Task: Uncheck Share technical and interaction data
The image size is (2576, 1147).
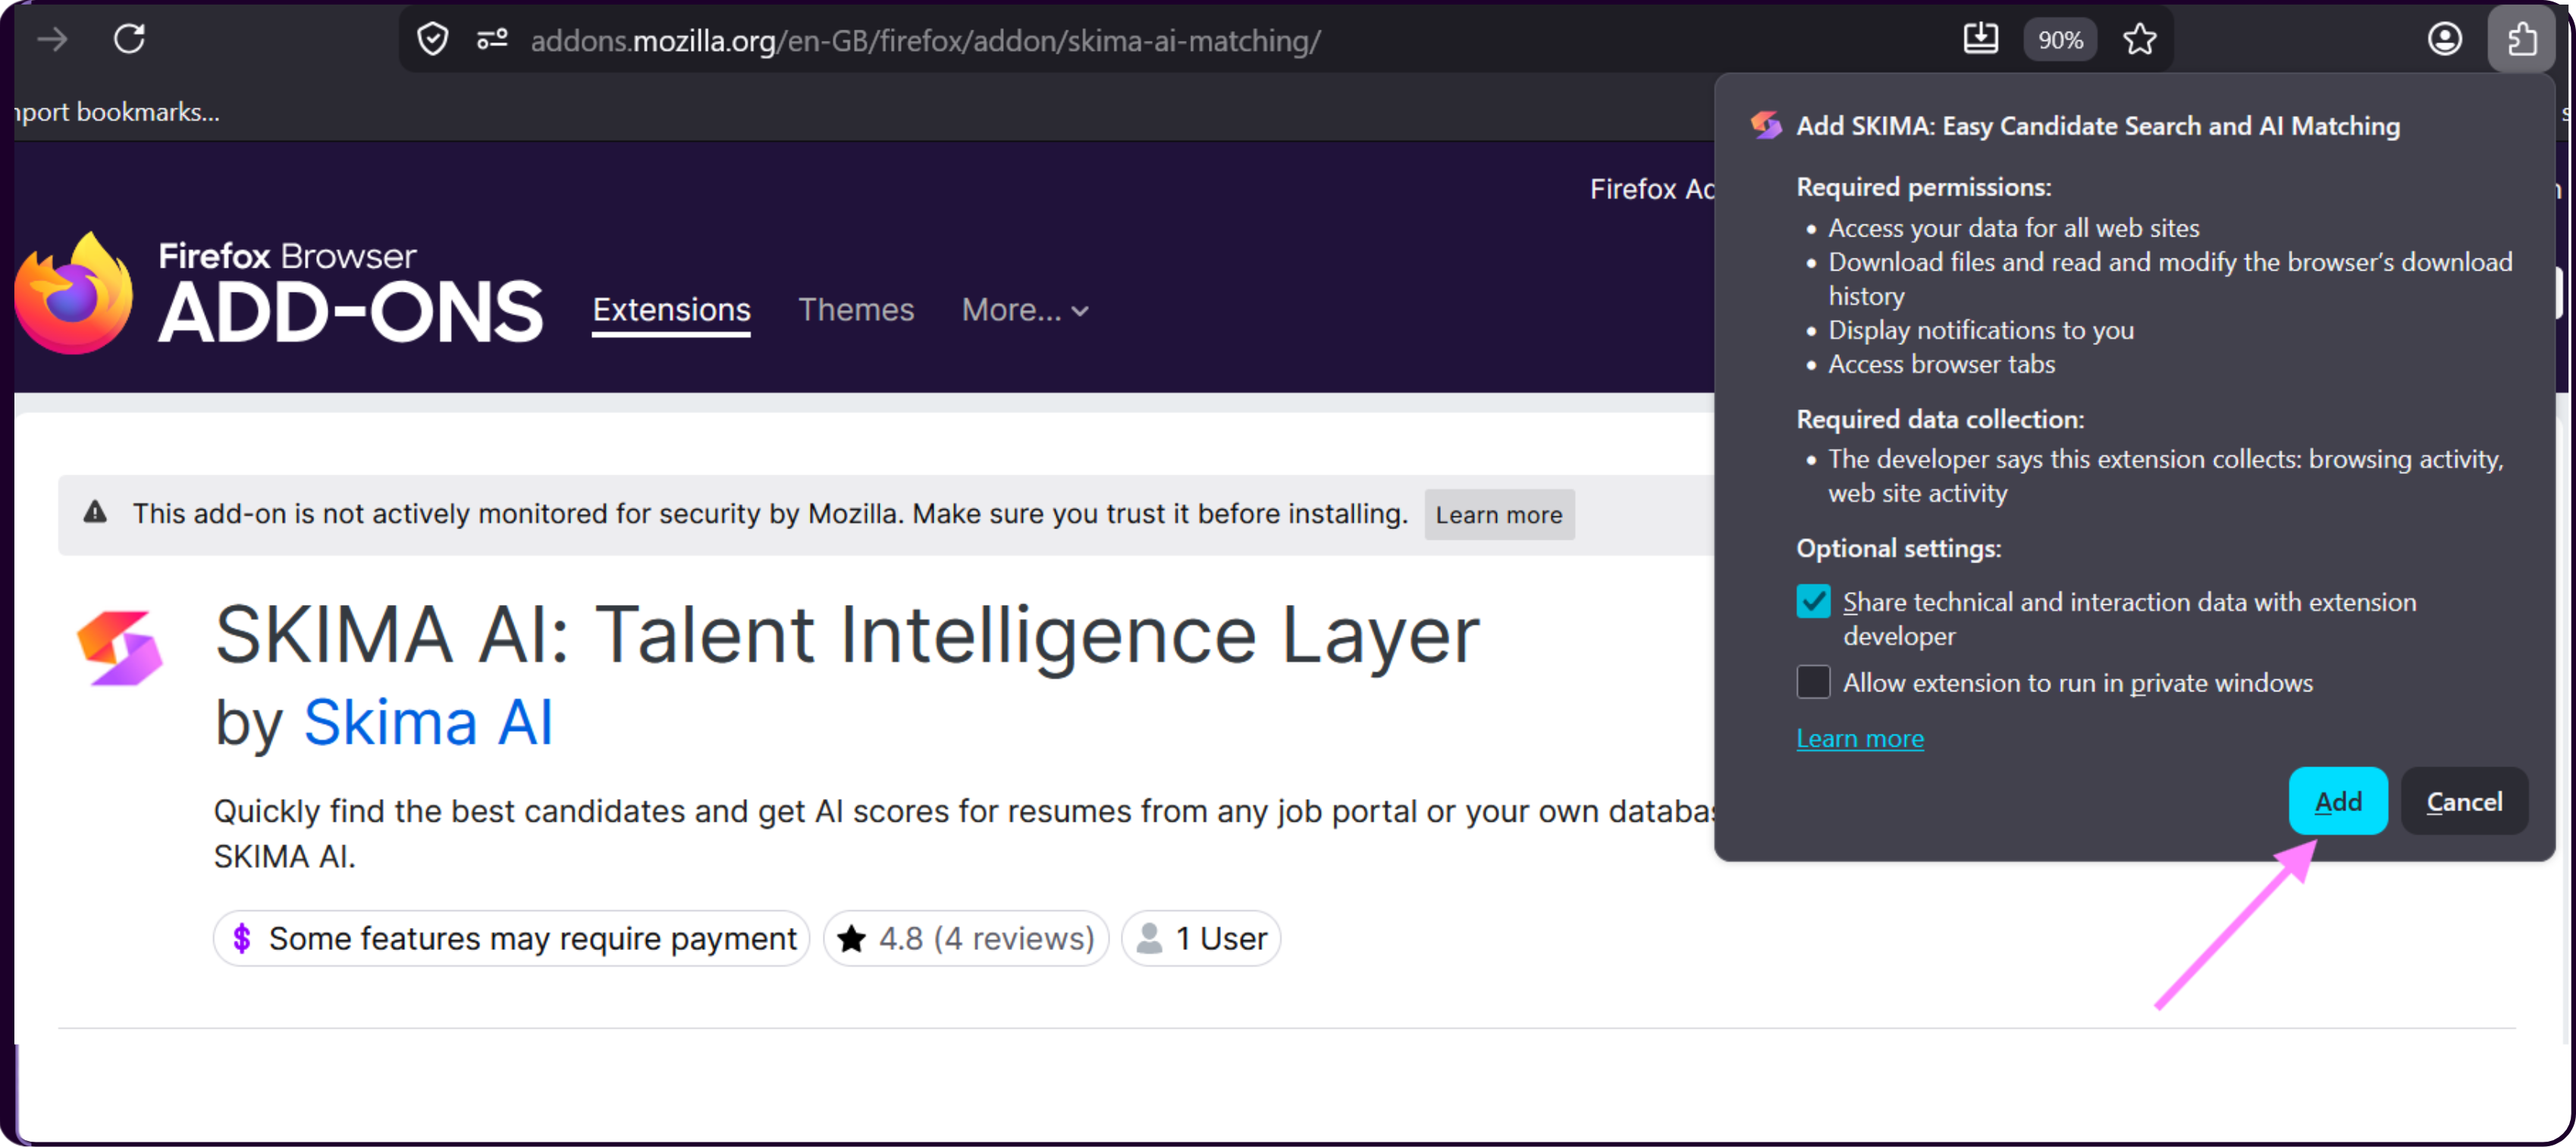Action: point(1813,602)
